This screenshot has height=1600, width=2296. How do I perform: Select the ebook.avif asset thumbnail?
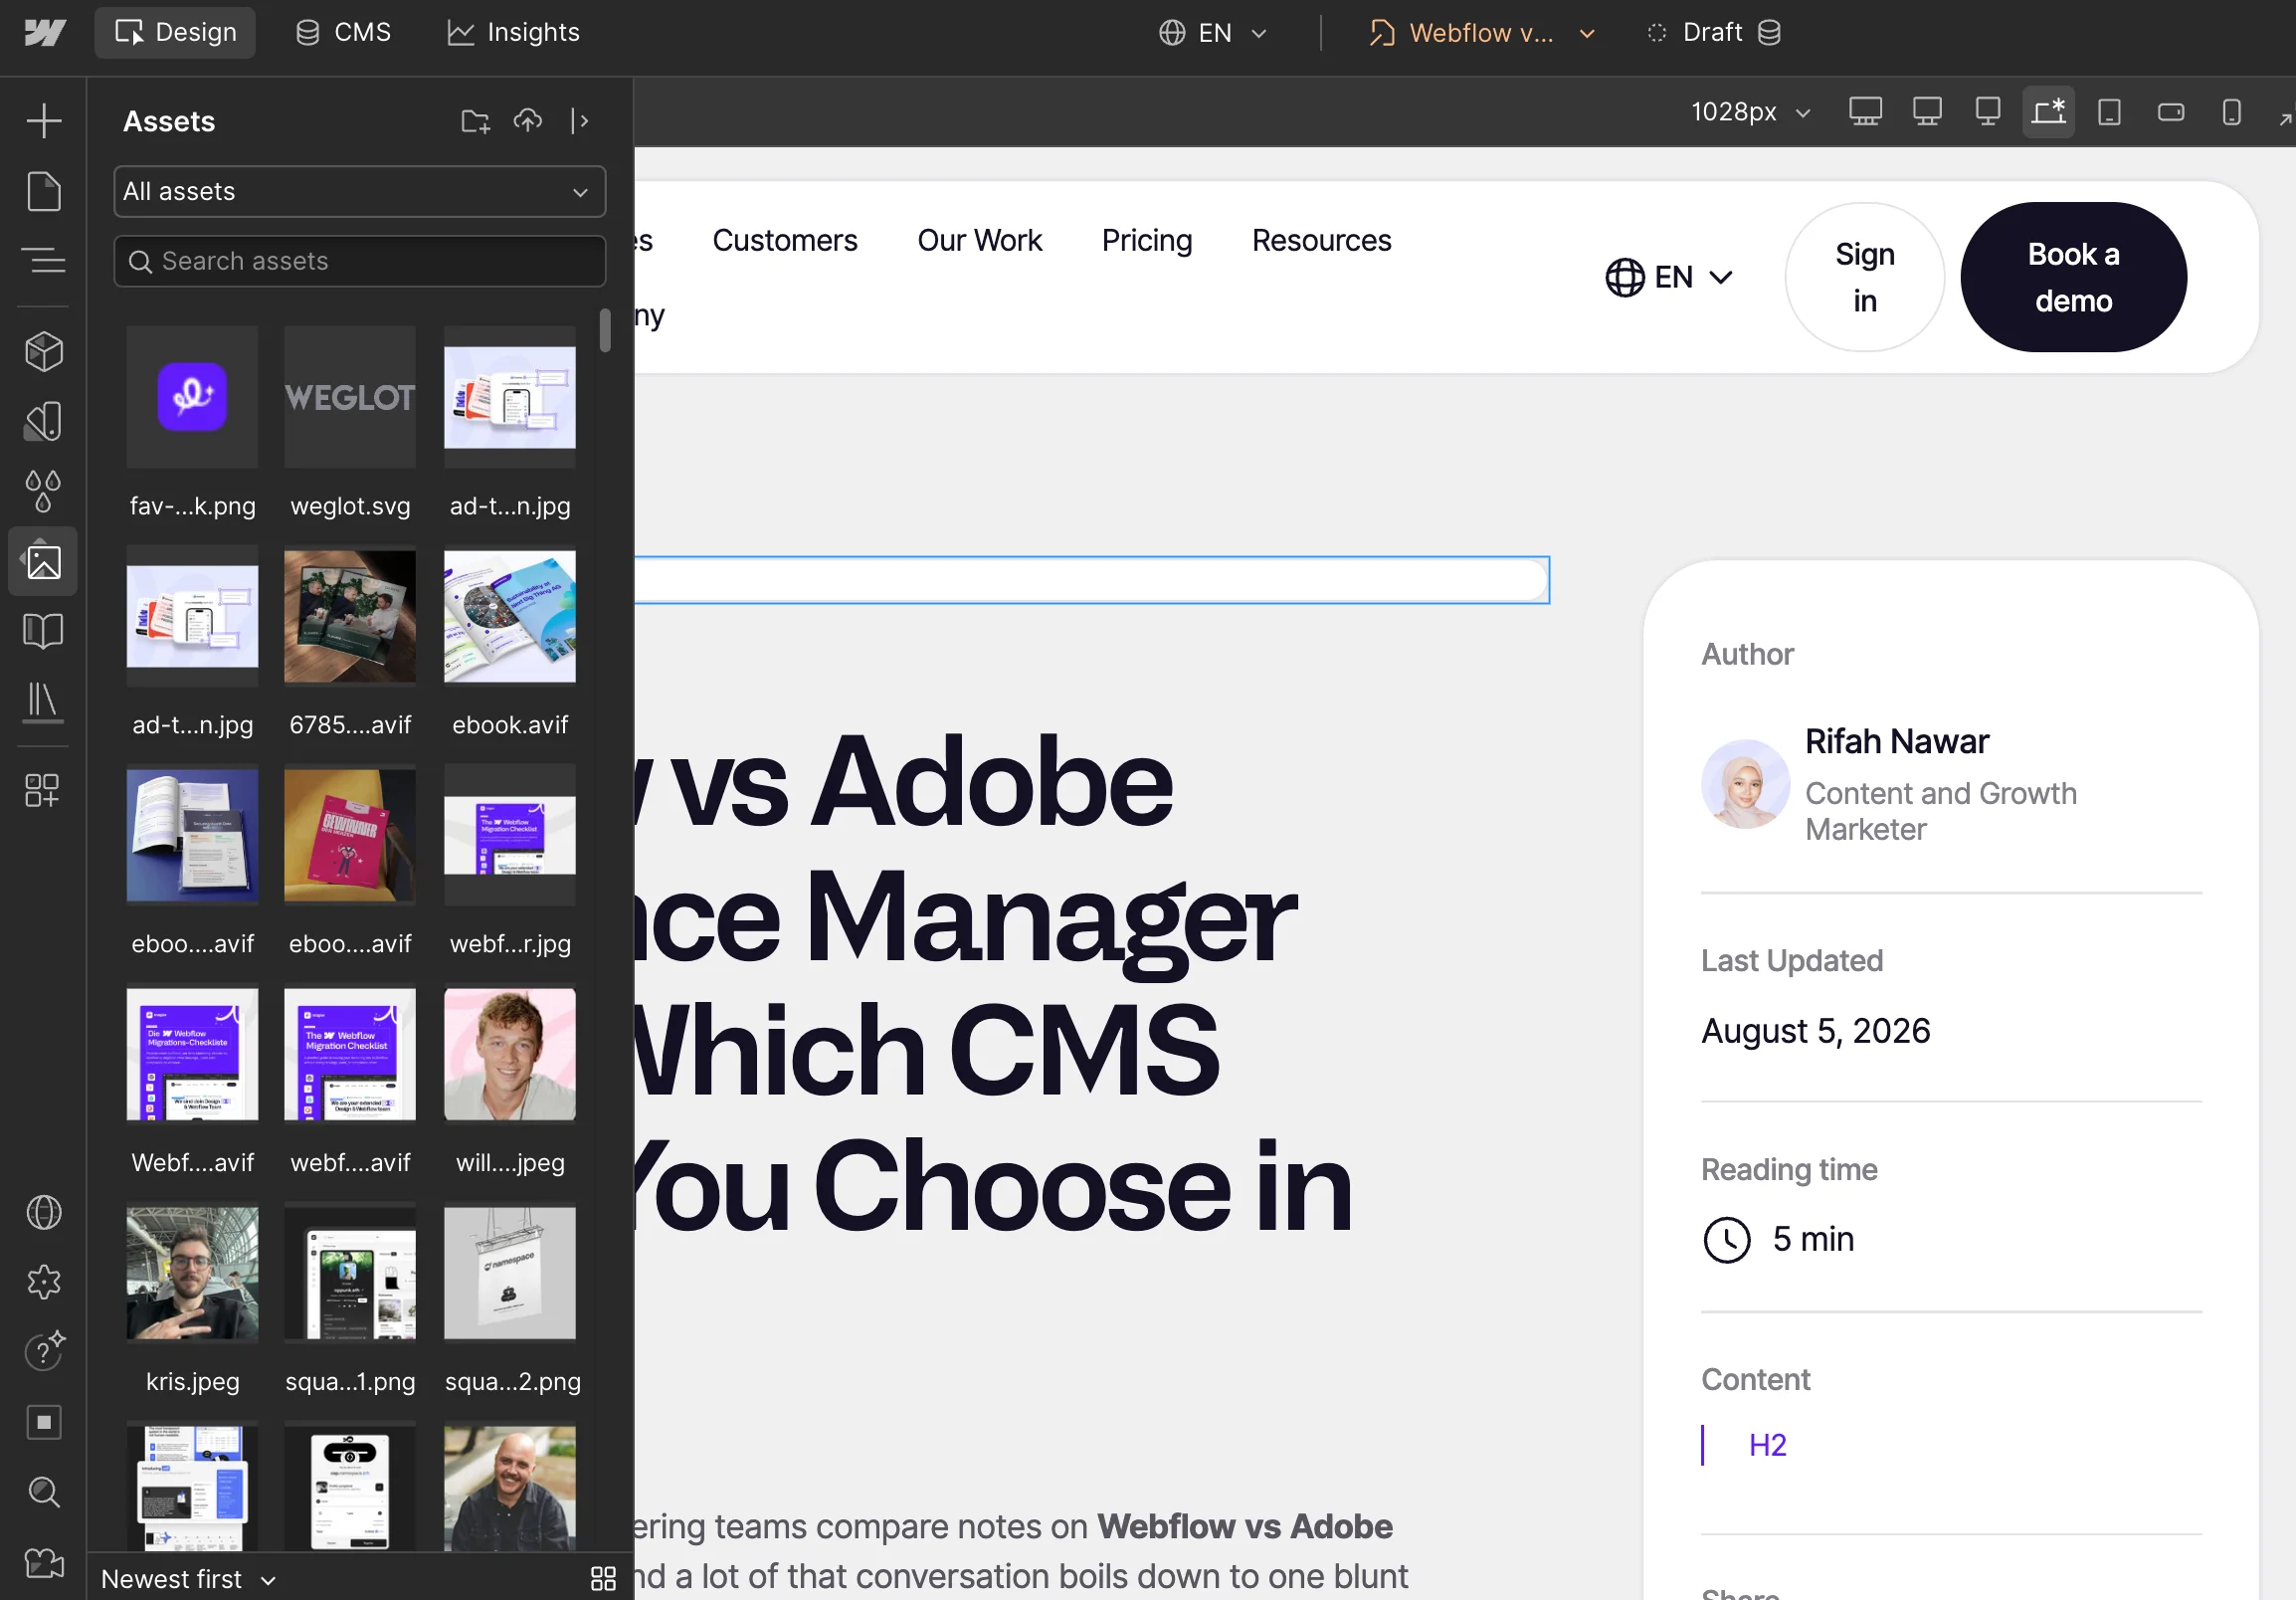[510, 616]
